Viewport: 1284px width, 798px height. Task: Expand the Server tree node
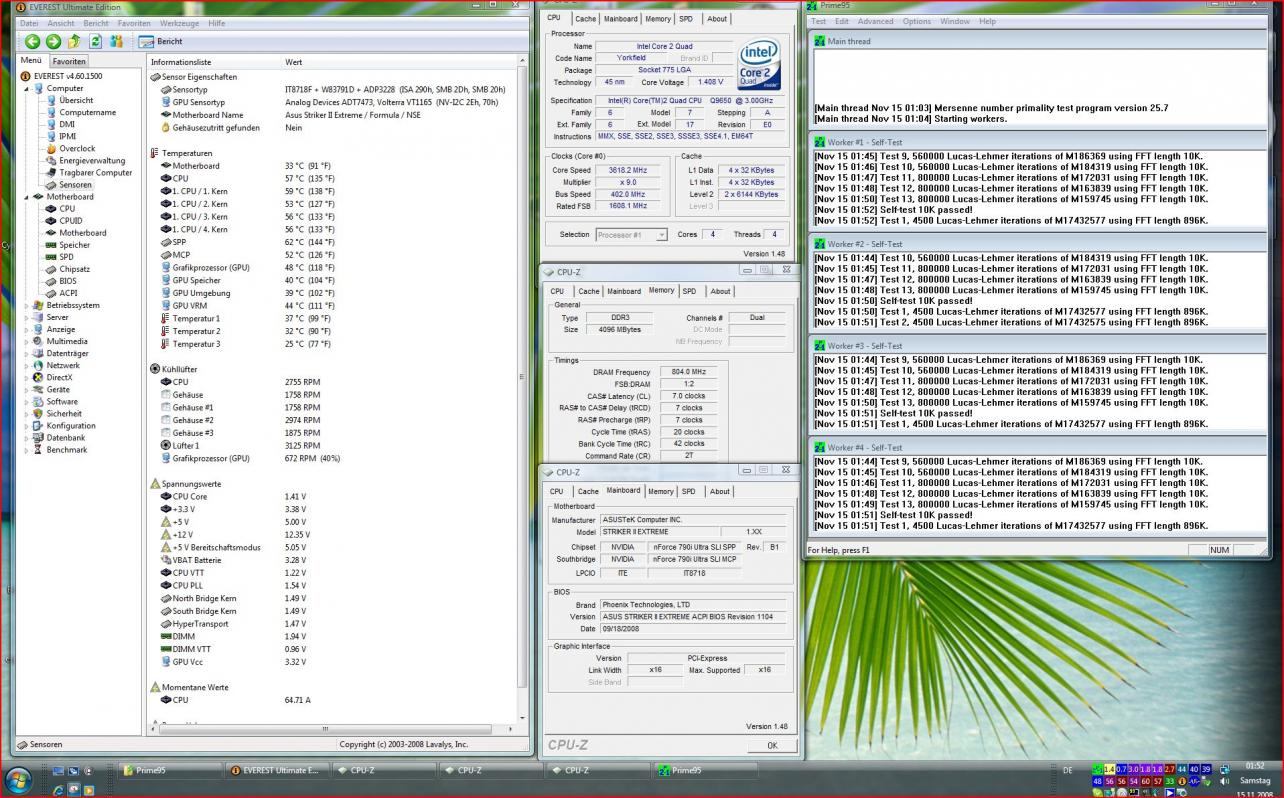(27, 317)
